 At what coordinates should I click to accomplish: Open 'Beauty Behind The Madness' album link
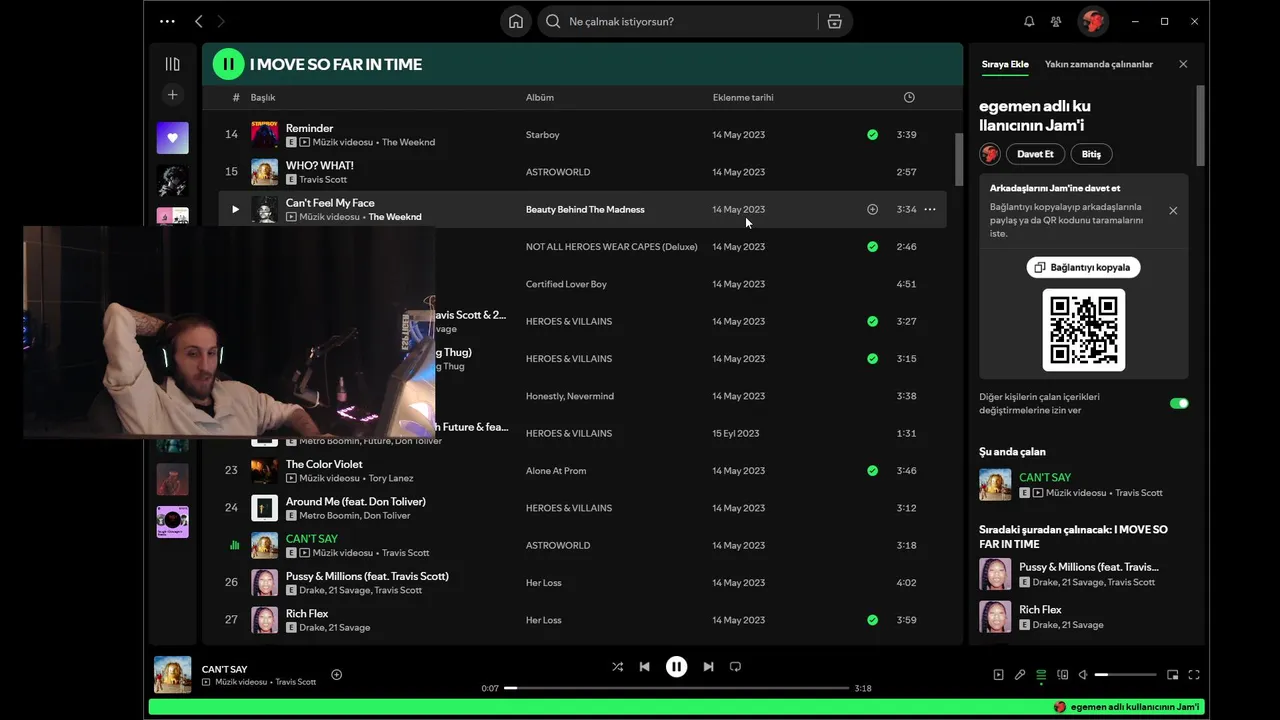pos(585,209)
